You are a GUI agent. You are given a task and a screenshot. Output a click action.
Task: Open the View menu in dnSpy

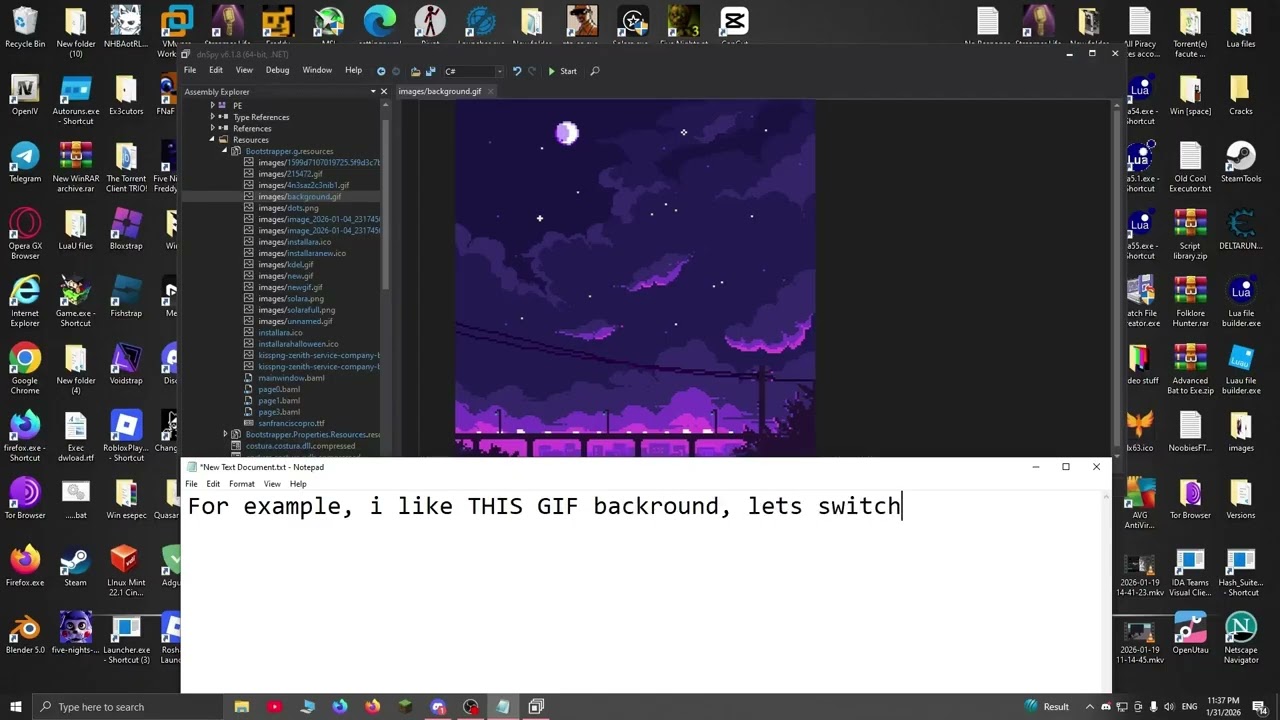[244, 70]
